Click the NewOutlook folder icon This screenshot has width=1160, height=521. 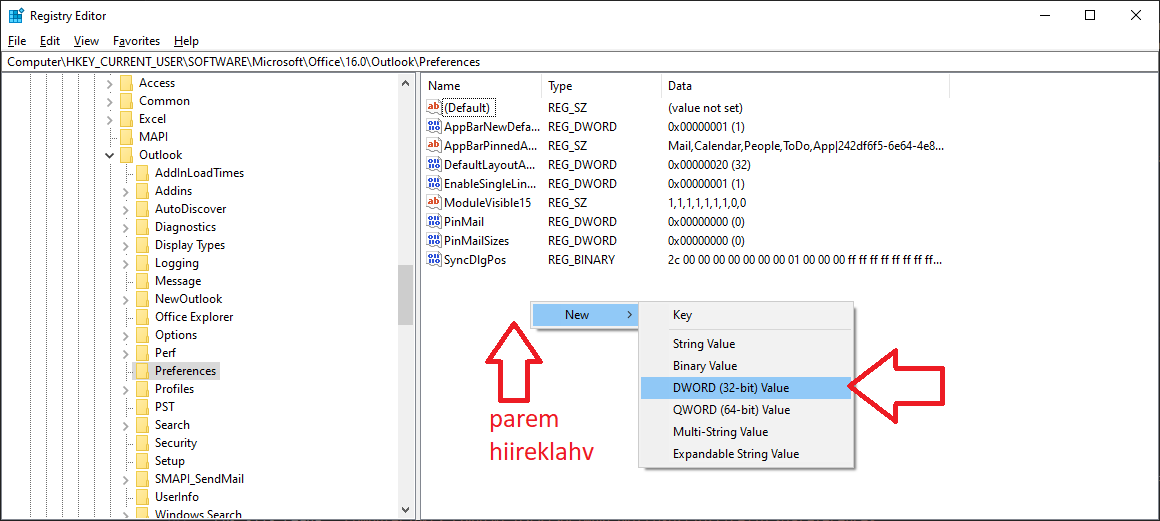click(142, 299)
